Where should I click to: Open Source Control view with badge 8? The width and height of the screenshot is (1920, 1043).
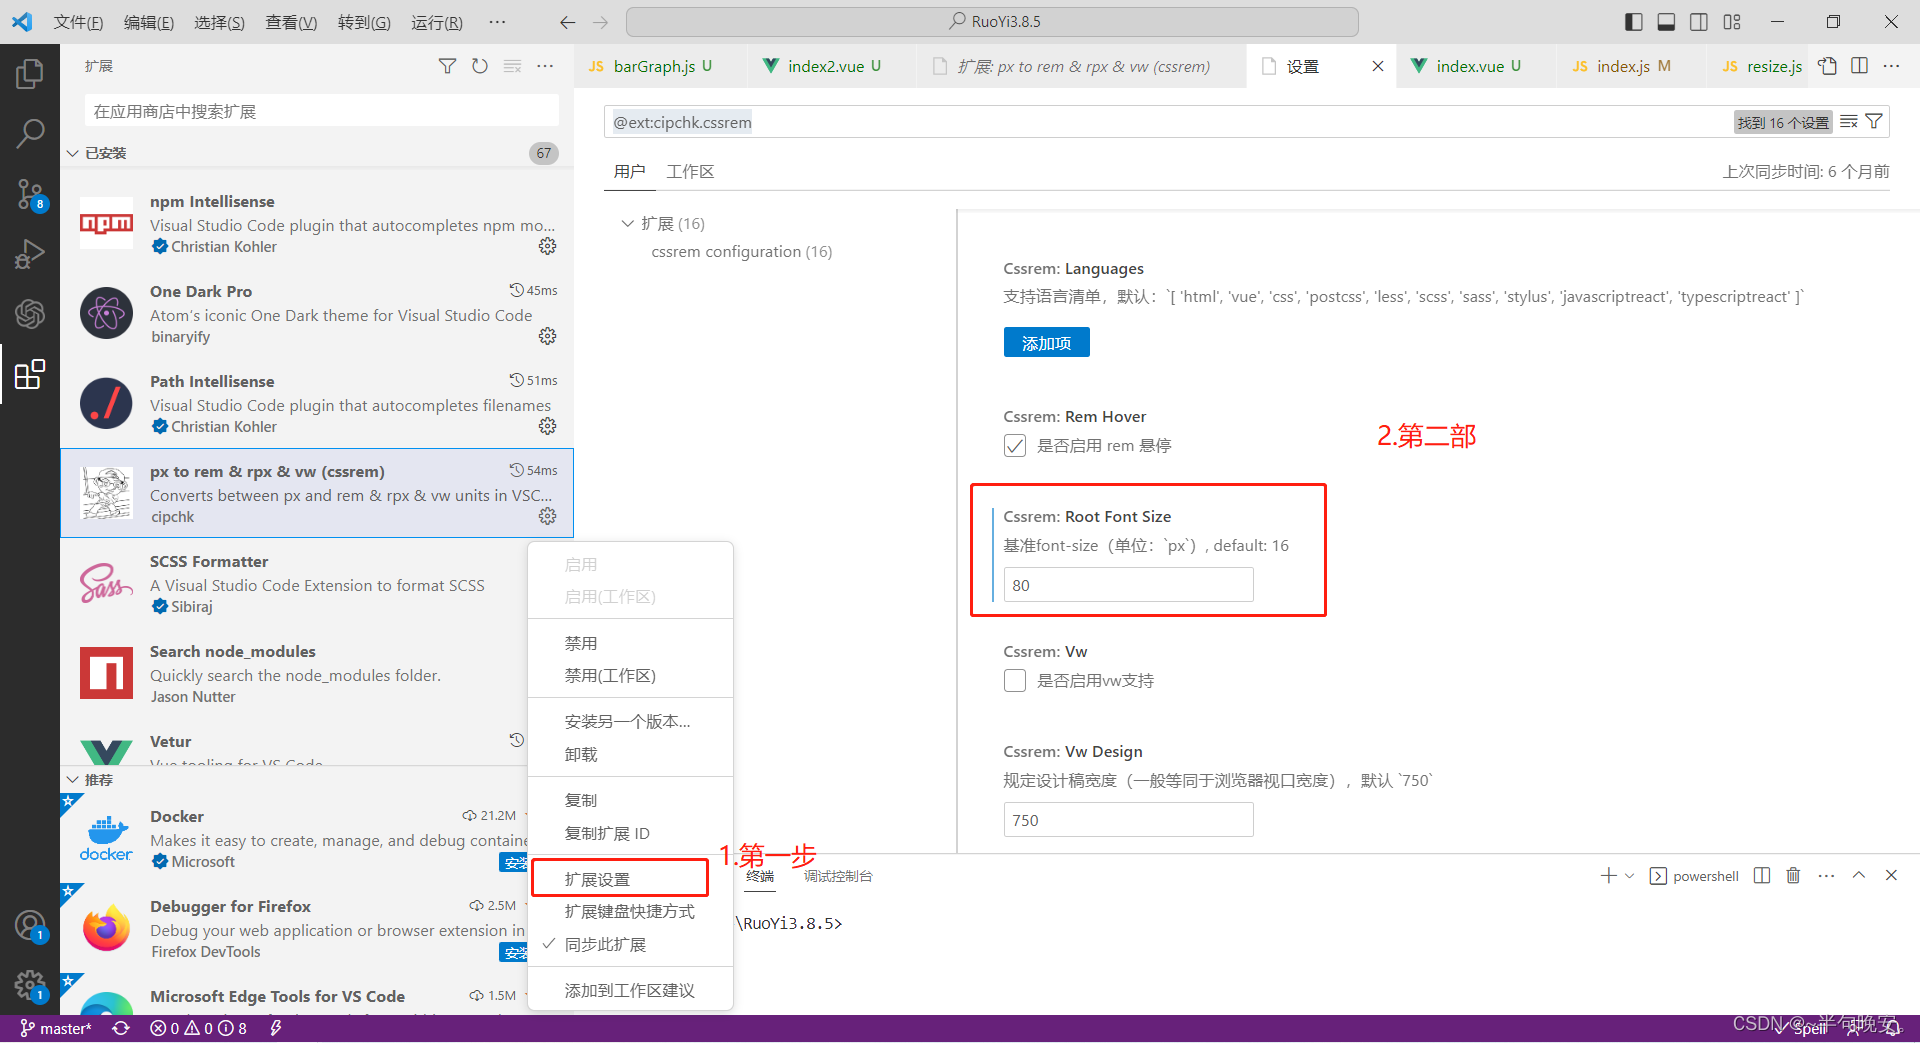click(30, 194)
